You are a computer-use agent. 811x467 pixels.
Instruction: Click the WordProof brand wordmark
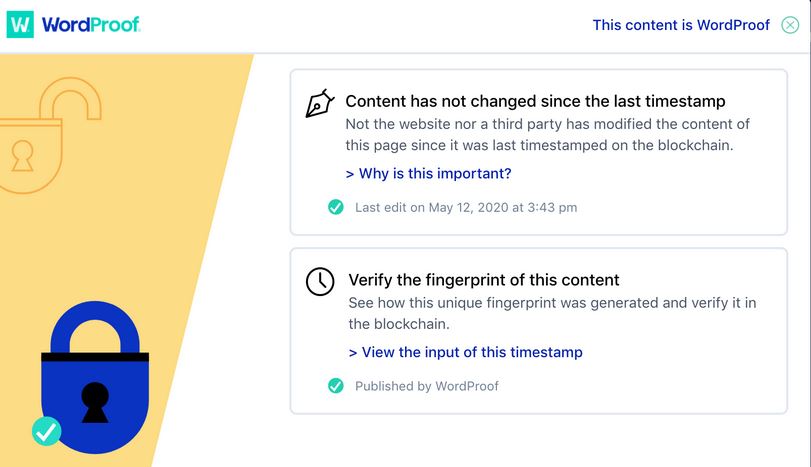point(91,24)
